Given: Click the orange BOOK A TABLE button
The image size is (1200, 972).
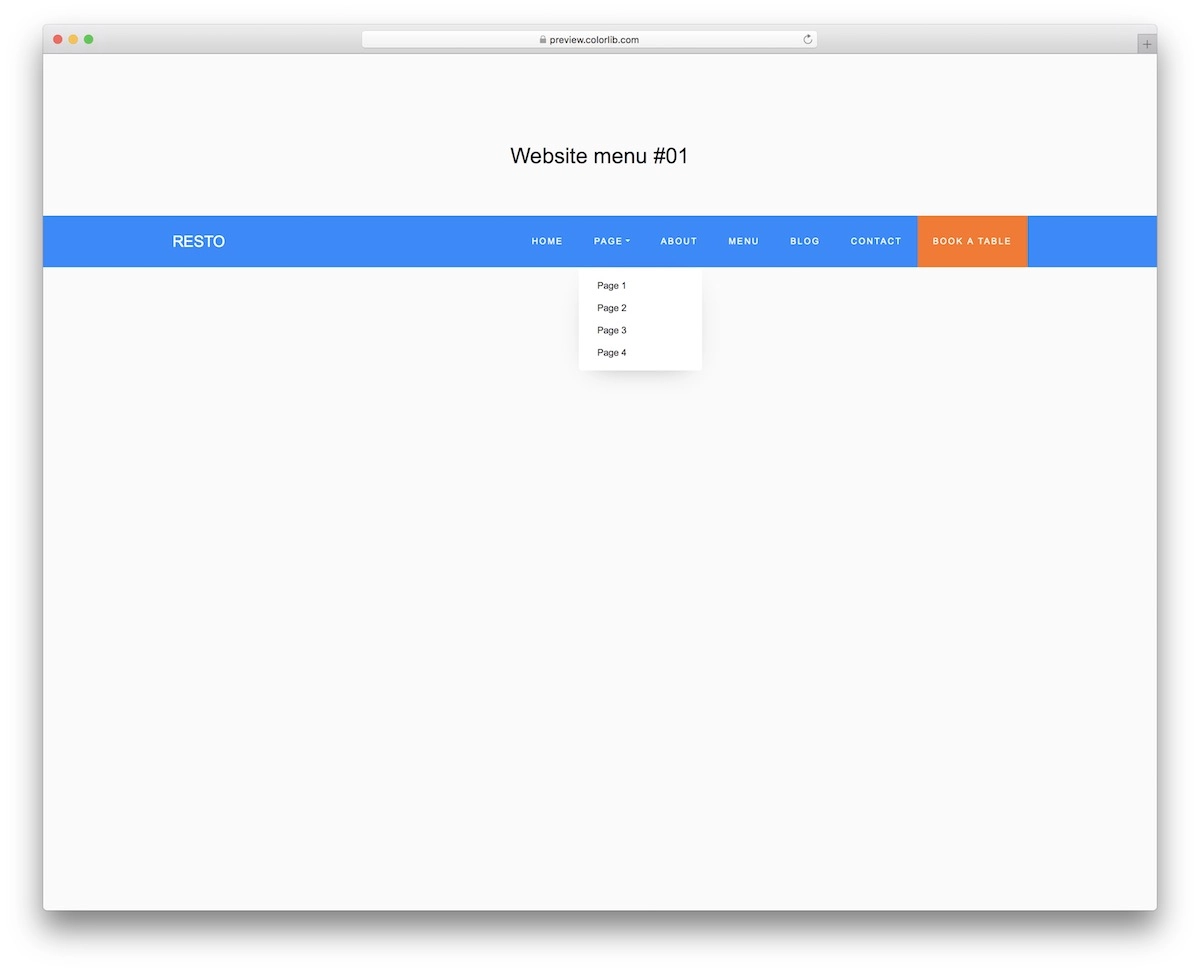Looking at the screenshot, I should click(972, 241).
